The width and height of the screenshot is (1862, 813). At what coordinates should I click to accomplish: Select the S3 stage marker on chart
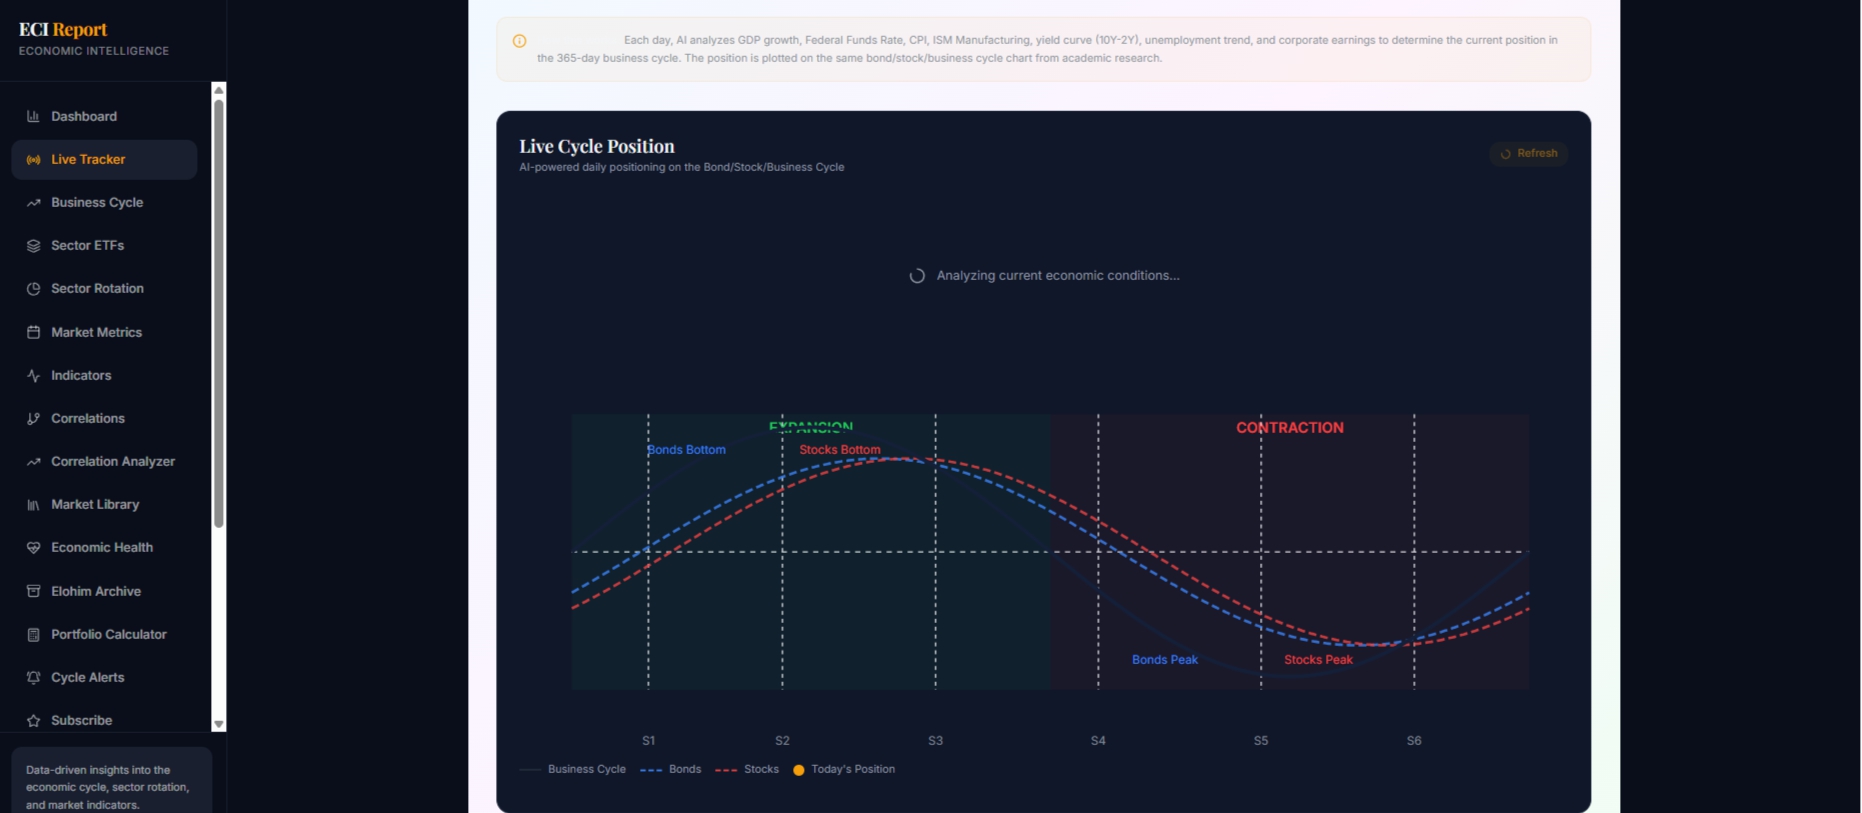[x=935, y=740]
